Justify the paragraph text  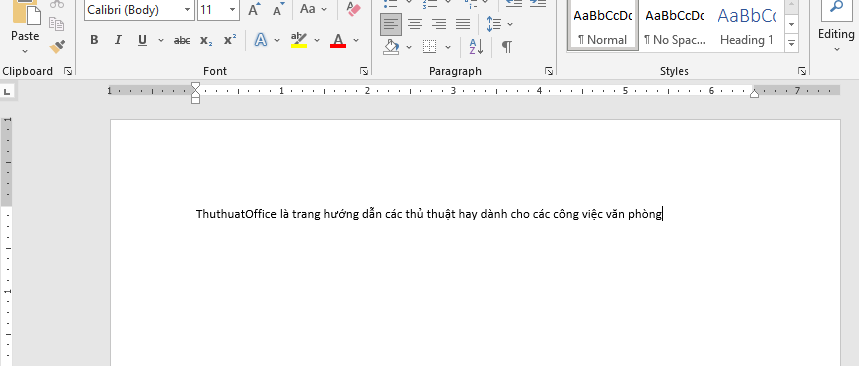tap(463, 24)
